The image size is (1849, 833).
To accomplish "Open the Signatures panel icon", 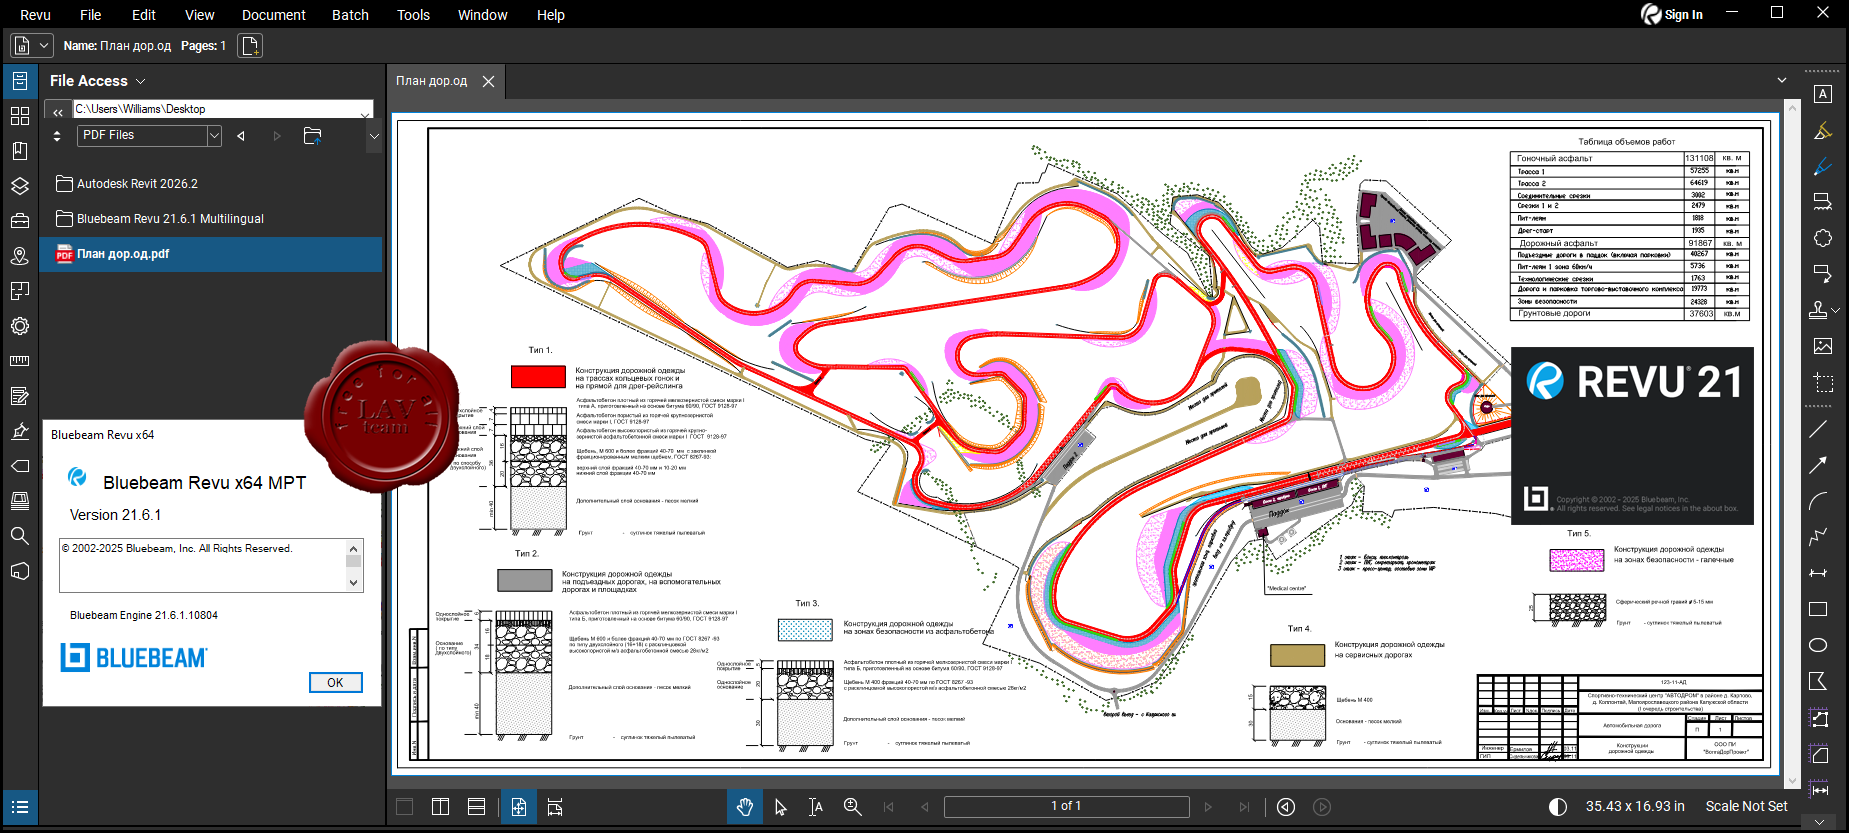I will [19, 431].
